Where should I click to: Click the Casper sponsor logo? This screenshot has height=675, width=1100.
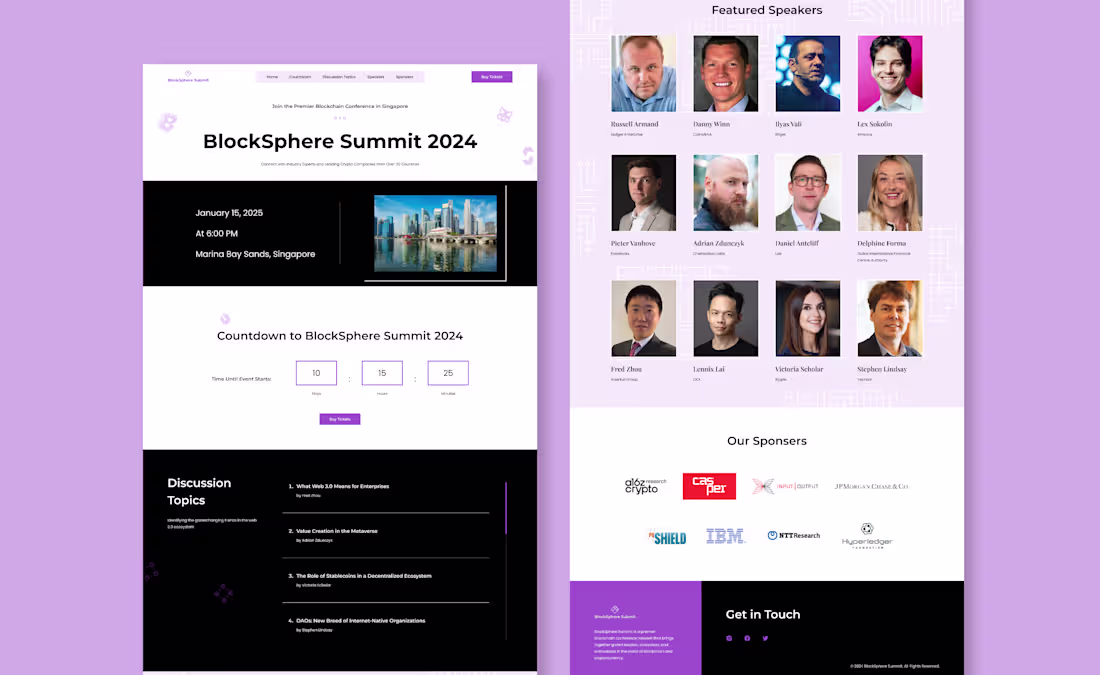[x=709, y=486]
